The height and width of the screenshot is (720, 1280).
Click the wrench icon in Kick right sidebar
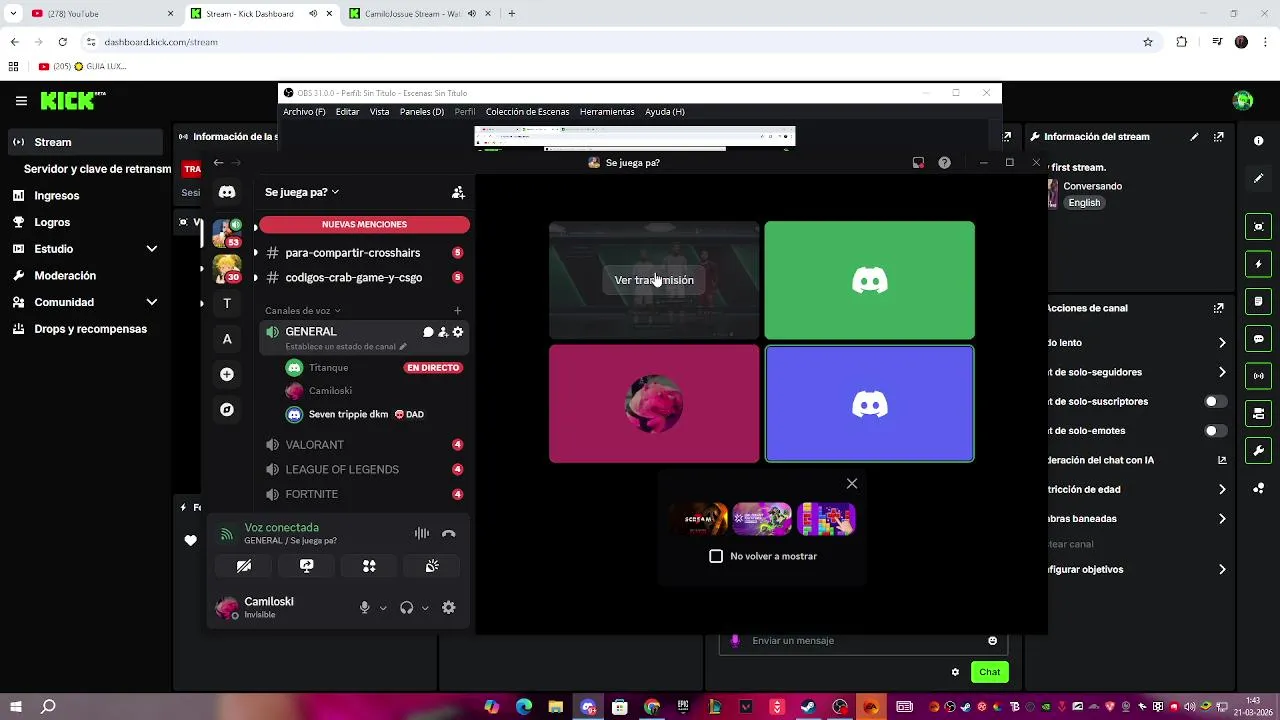pyautogui.click(x=1259, y=451)
